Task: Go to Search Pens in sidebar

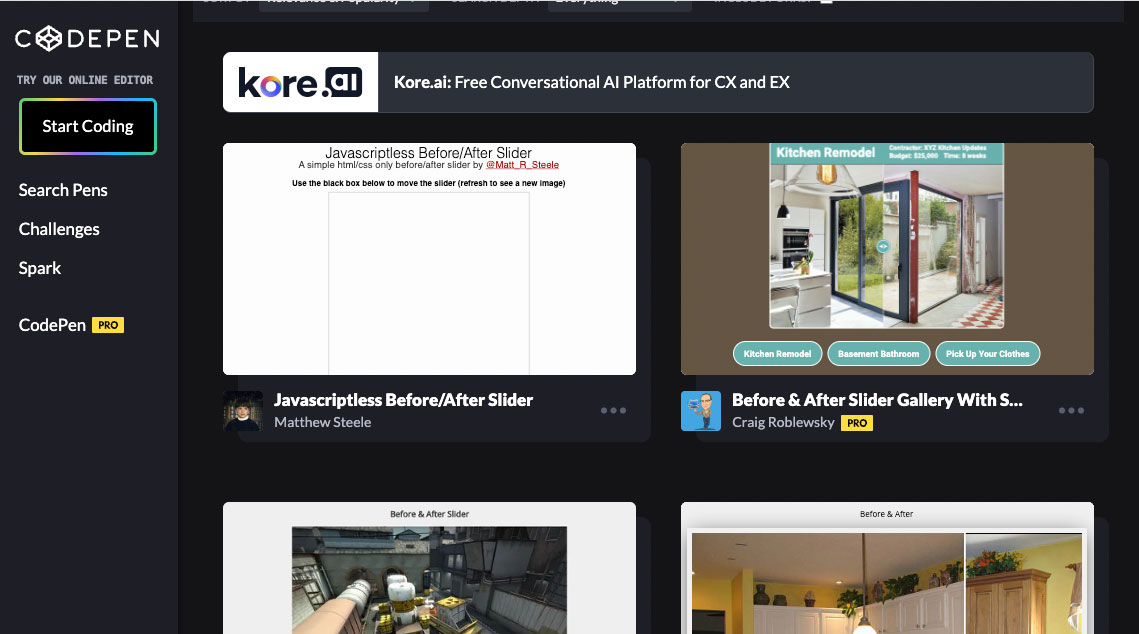Action: pyautogui.click(x=63, y=190)
